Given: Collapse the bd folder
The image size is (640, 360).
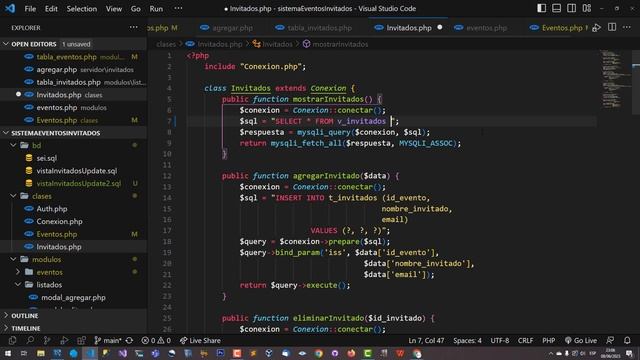Looking at the screenshot, I should point(13,145).
